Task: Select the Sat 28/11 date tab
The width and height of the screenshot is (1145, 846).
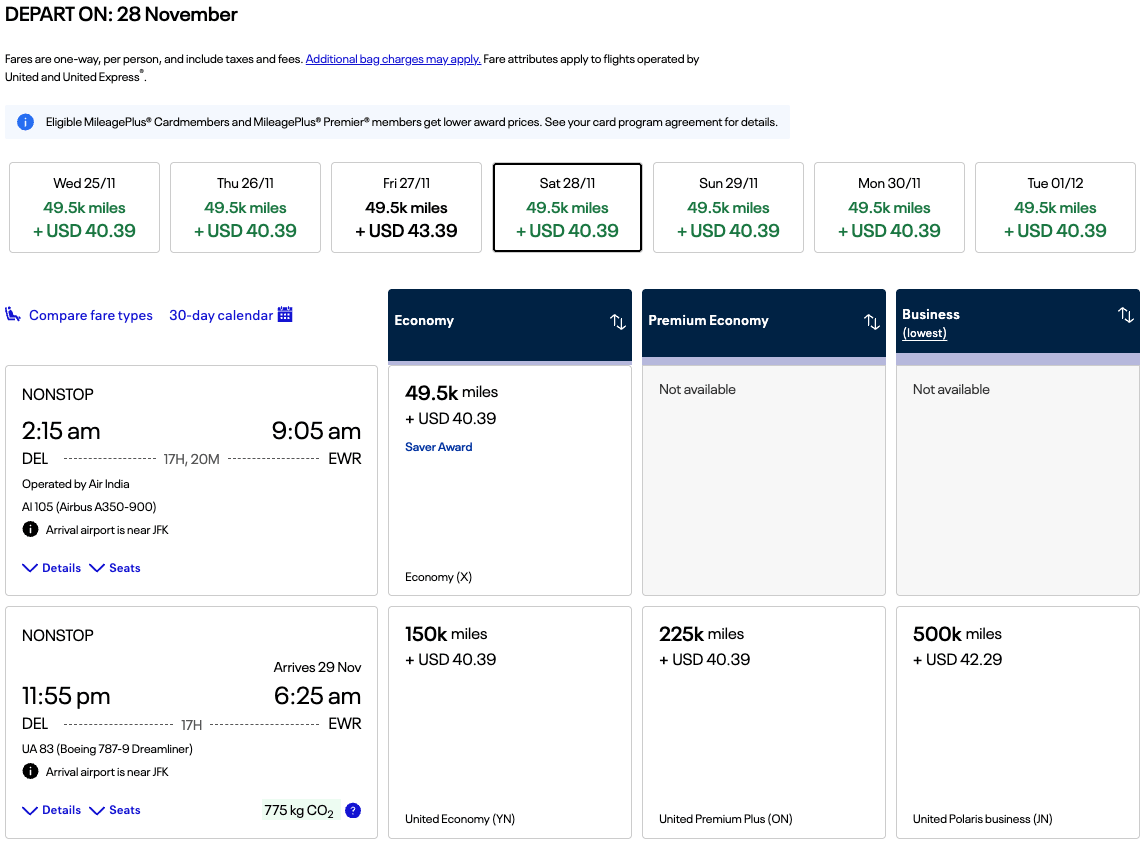Action: click(567, 207)
